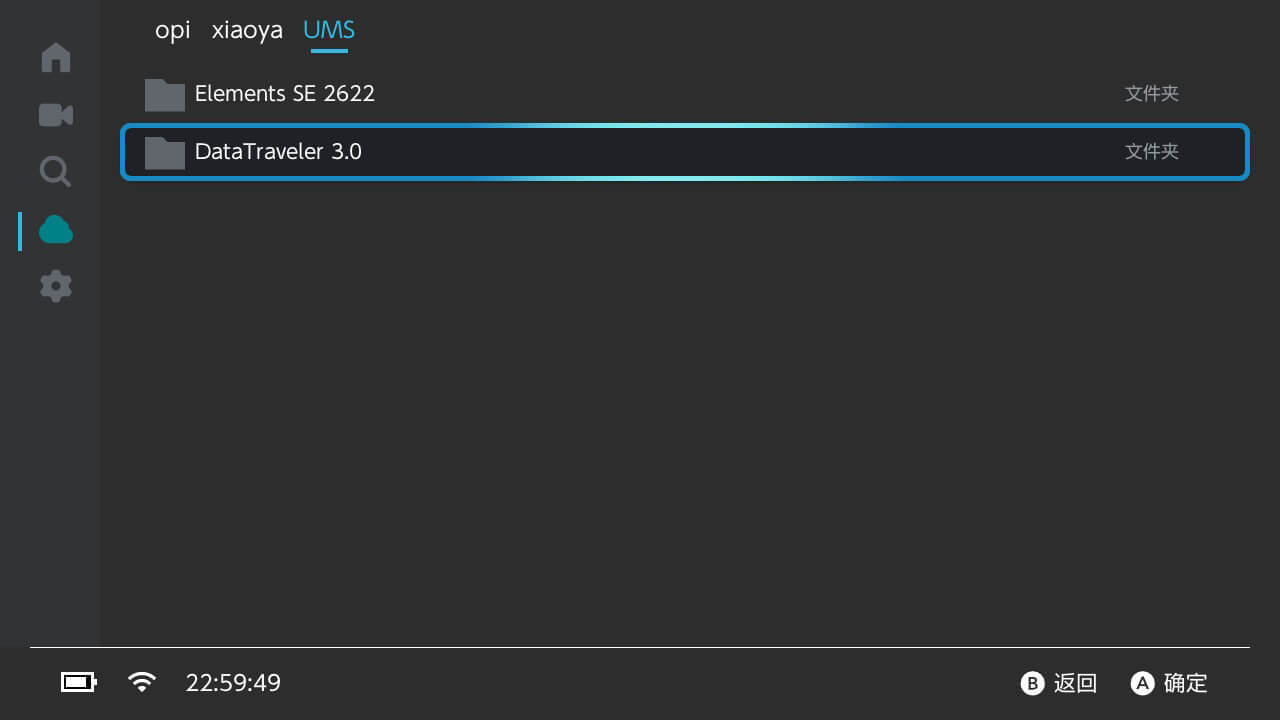Open the video camera section icon
Image resolution: width=1280 pixels, height=720 pixels.
point(56,115)
